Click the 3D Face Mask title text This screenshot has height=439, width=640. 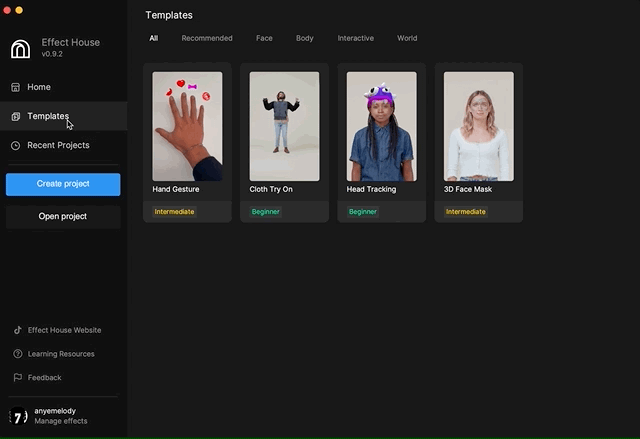pos(468,189)
